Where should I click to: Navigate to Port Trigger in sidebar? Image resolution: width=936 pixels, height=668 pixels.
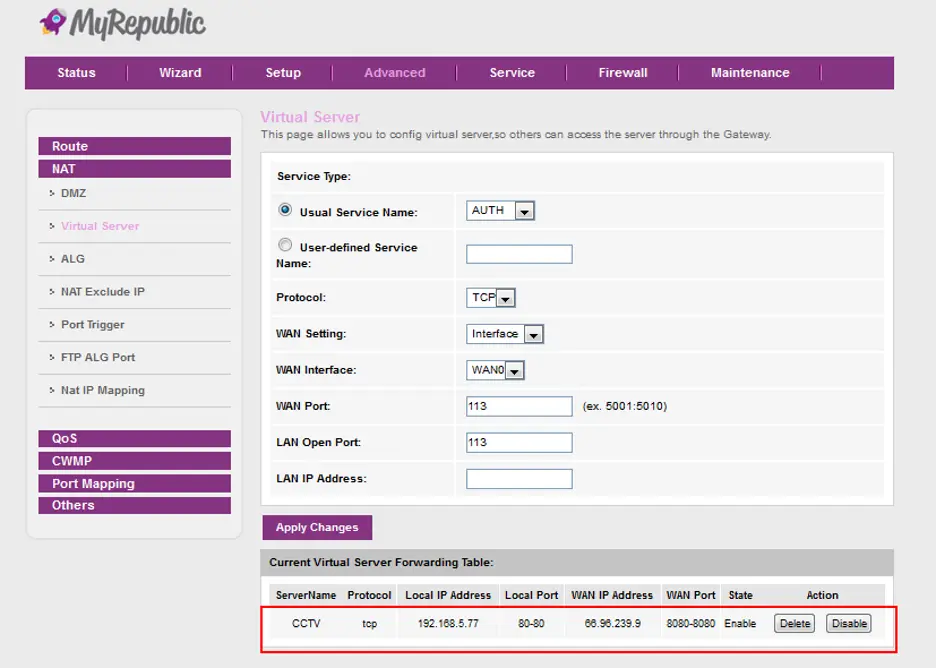(92, 325)
